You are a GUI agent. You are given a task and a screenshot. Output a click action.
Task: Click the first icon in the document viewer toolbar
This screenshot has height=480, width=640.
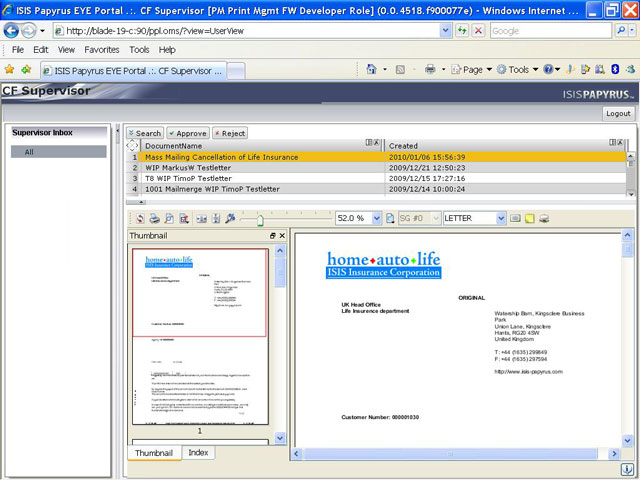coord(139,218)
